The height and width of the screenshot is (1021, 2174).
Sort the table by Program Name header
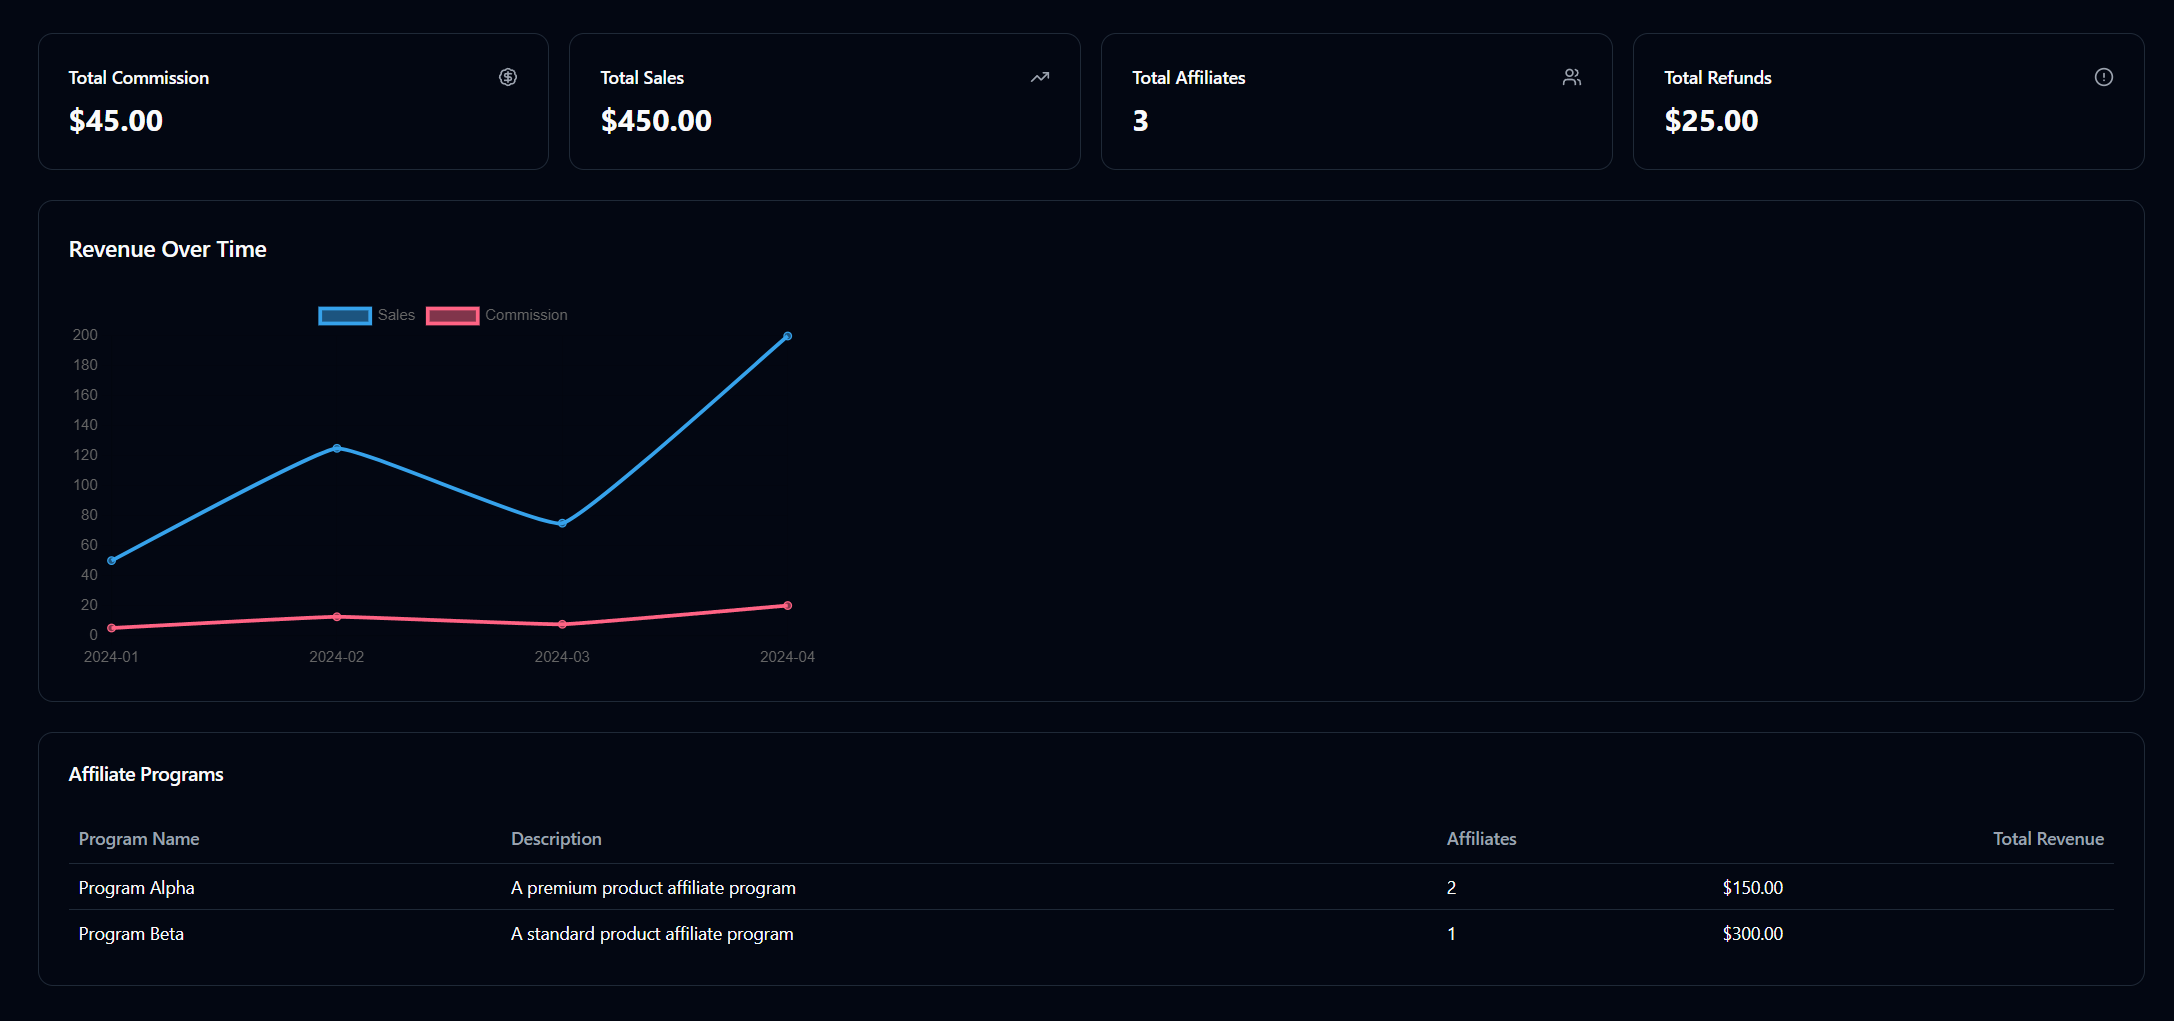[139, 839]
